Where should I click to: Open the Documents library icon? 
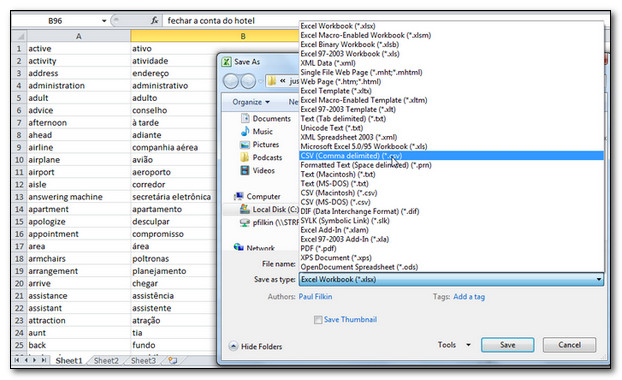(x=245, y=118)
